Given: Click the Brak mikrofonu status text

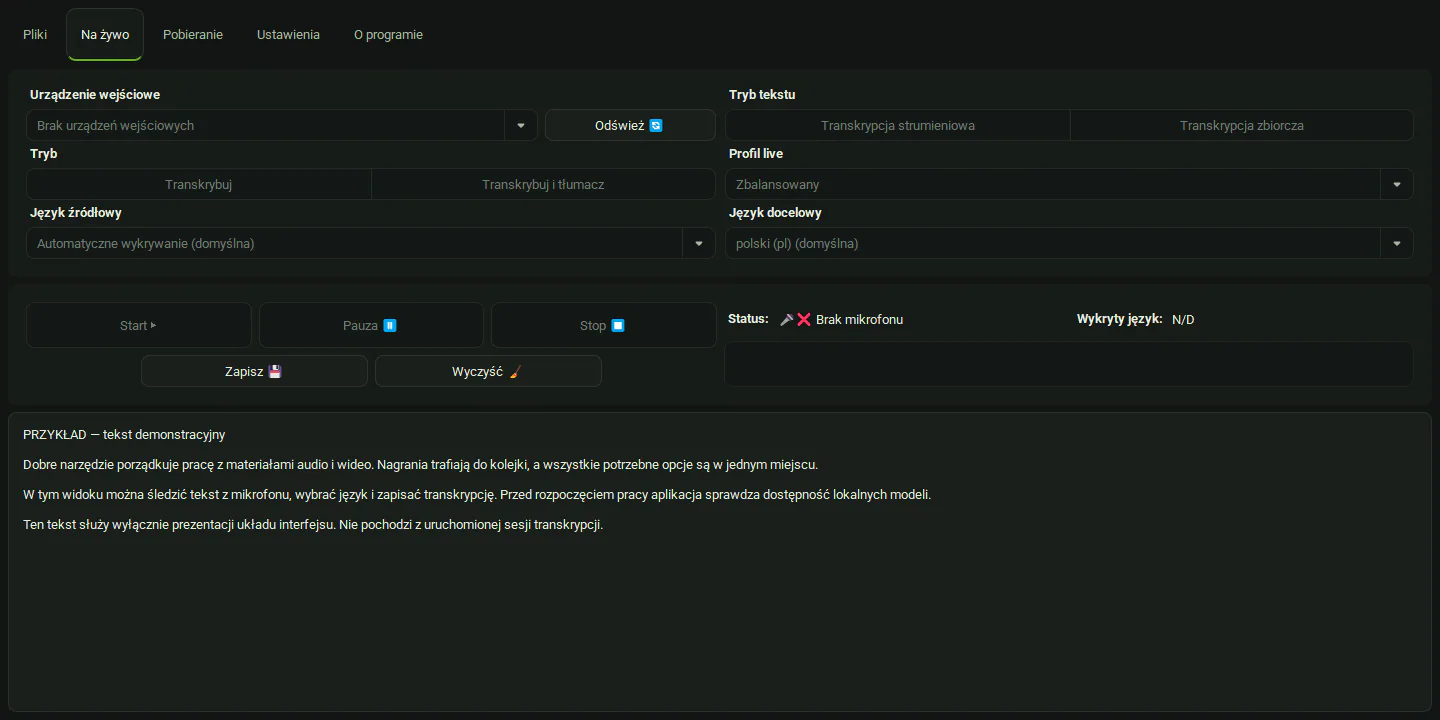Looking at the screenshot, I should 859,320.
